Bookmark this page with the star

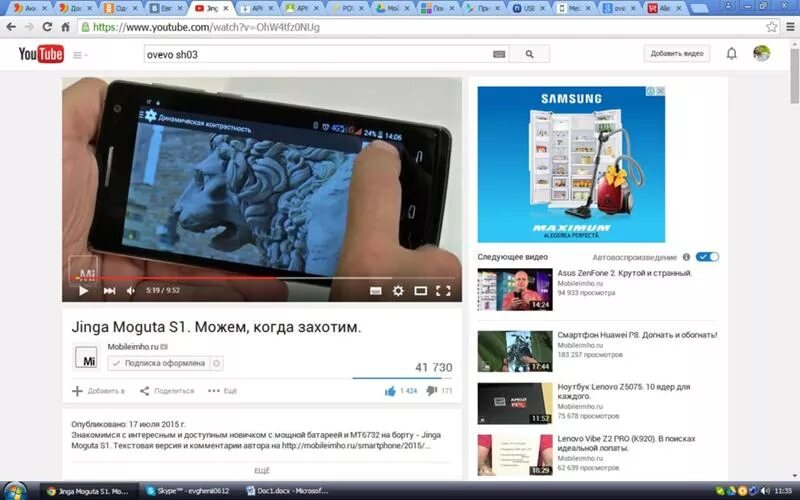[x=771, y=27]
